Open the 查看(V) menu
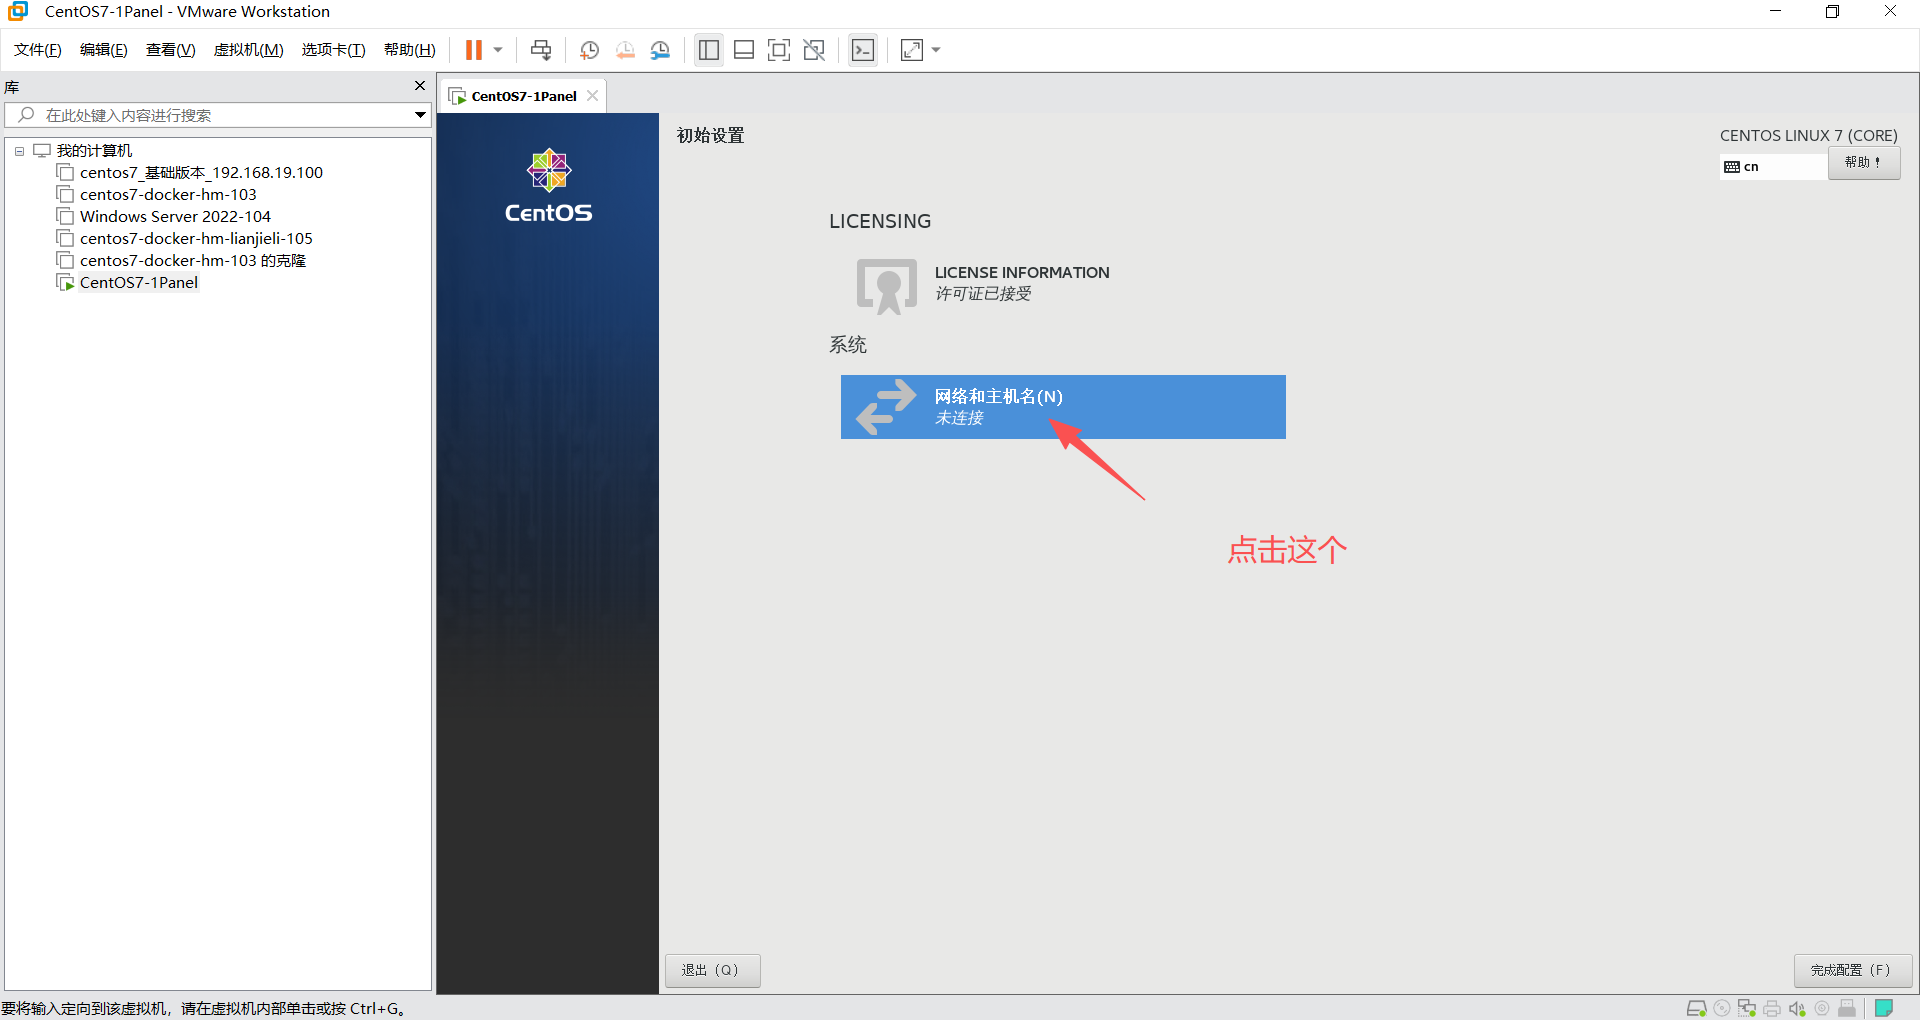 pyautogui.click(x=171, y=50)
